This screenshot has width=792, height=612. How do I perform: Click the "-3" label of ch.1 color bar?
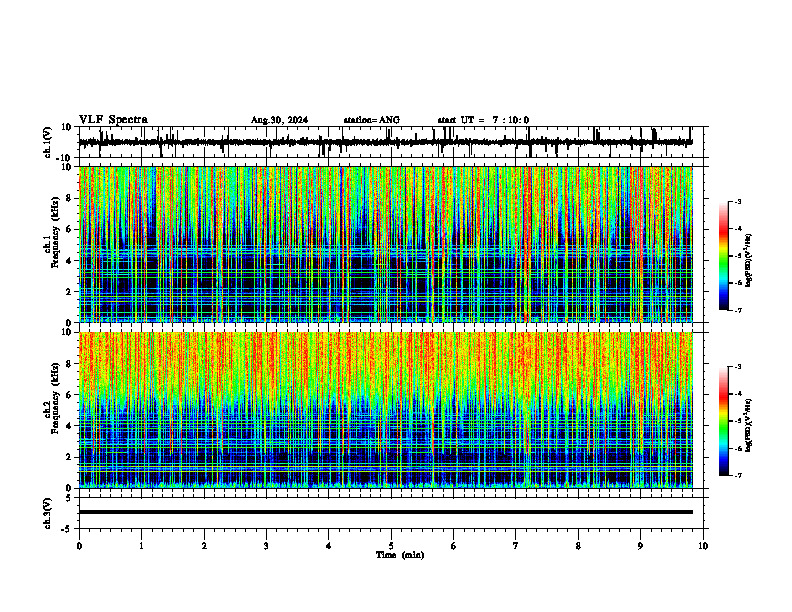[738, 201]
